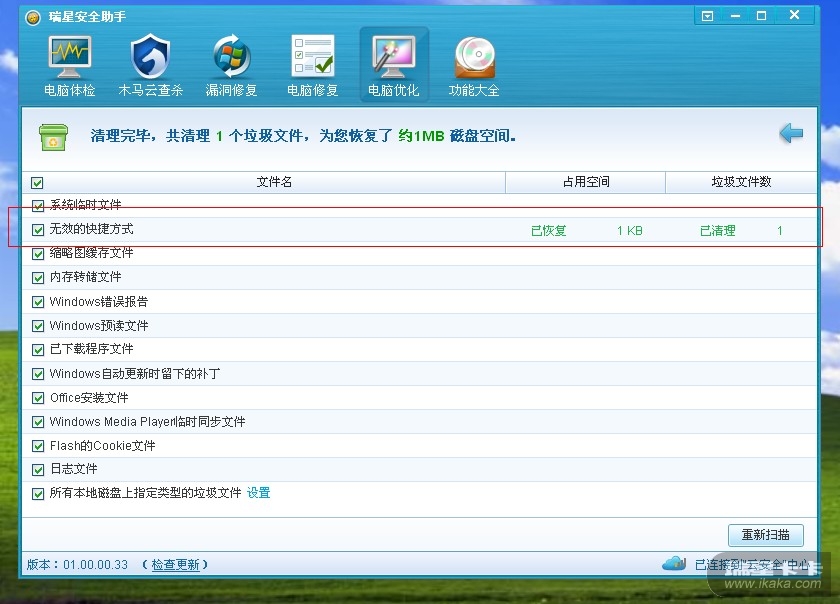Maximize the 瑞星安全助手 window
The height and width of the screenshot is (604, 840).
[761, 16]
